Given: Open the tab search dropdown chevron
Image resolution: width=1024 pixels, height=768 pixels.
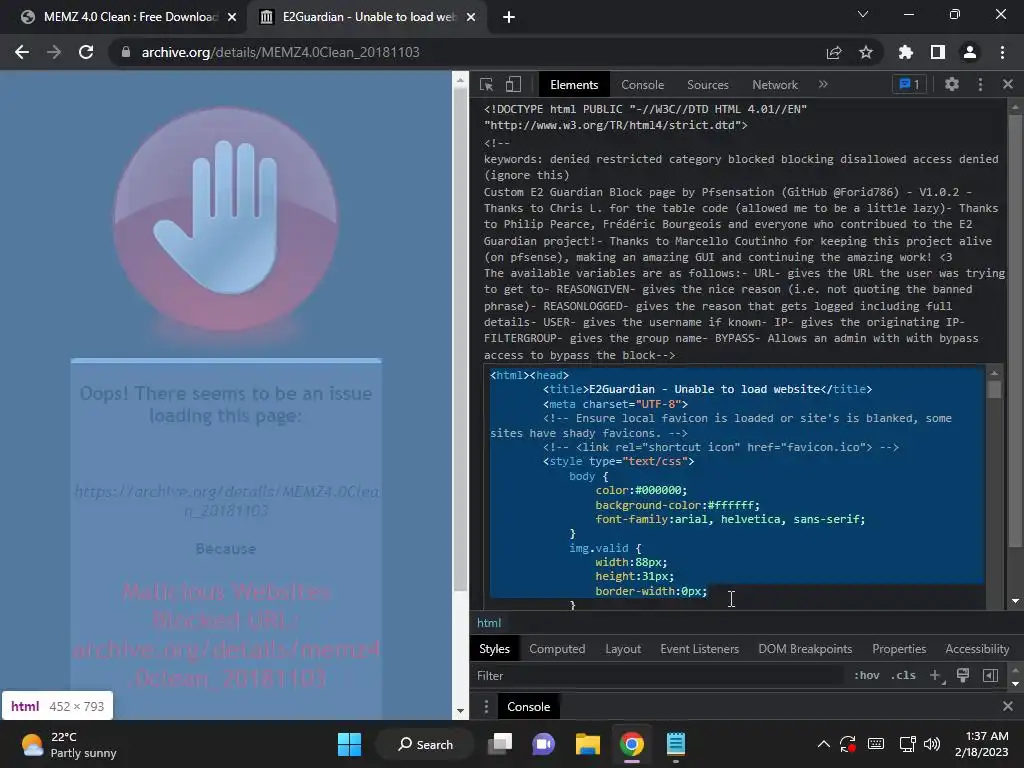Looking at the screenshot, I should coord(863,14).
